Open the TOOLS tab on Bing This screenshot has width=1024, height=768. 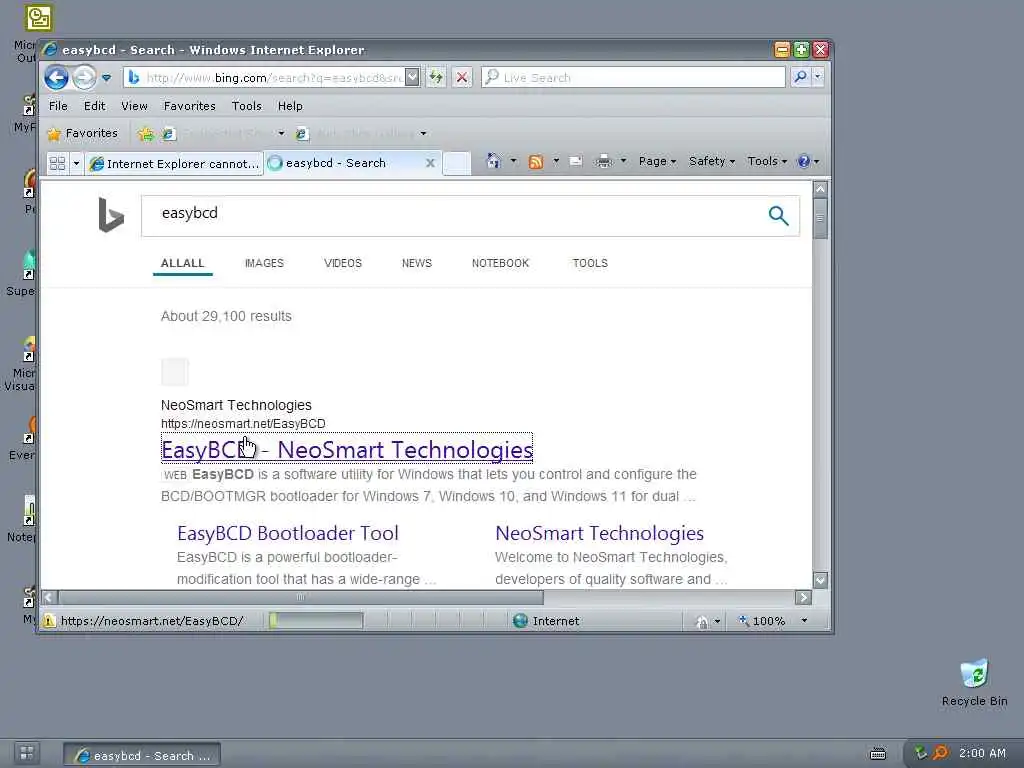(x=590, y=263)
